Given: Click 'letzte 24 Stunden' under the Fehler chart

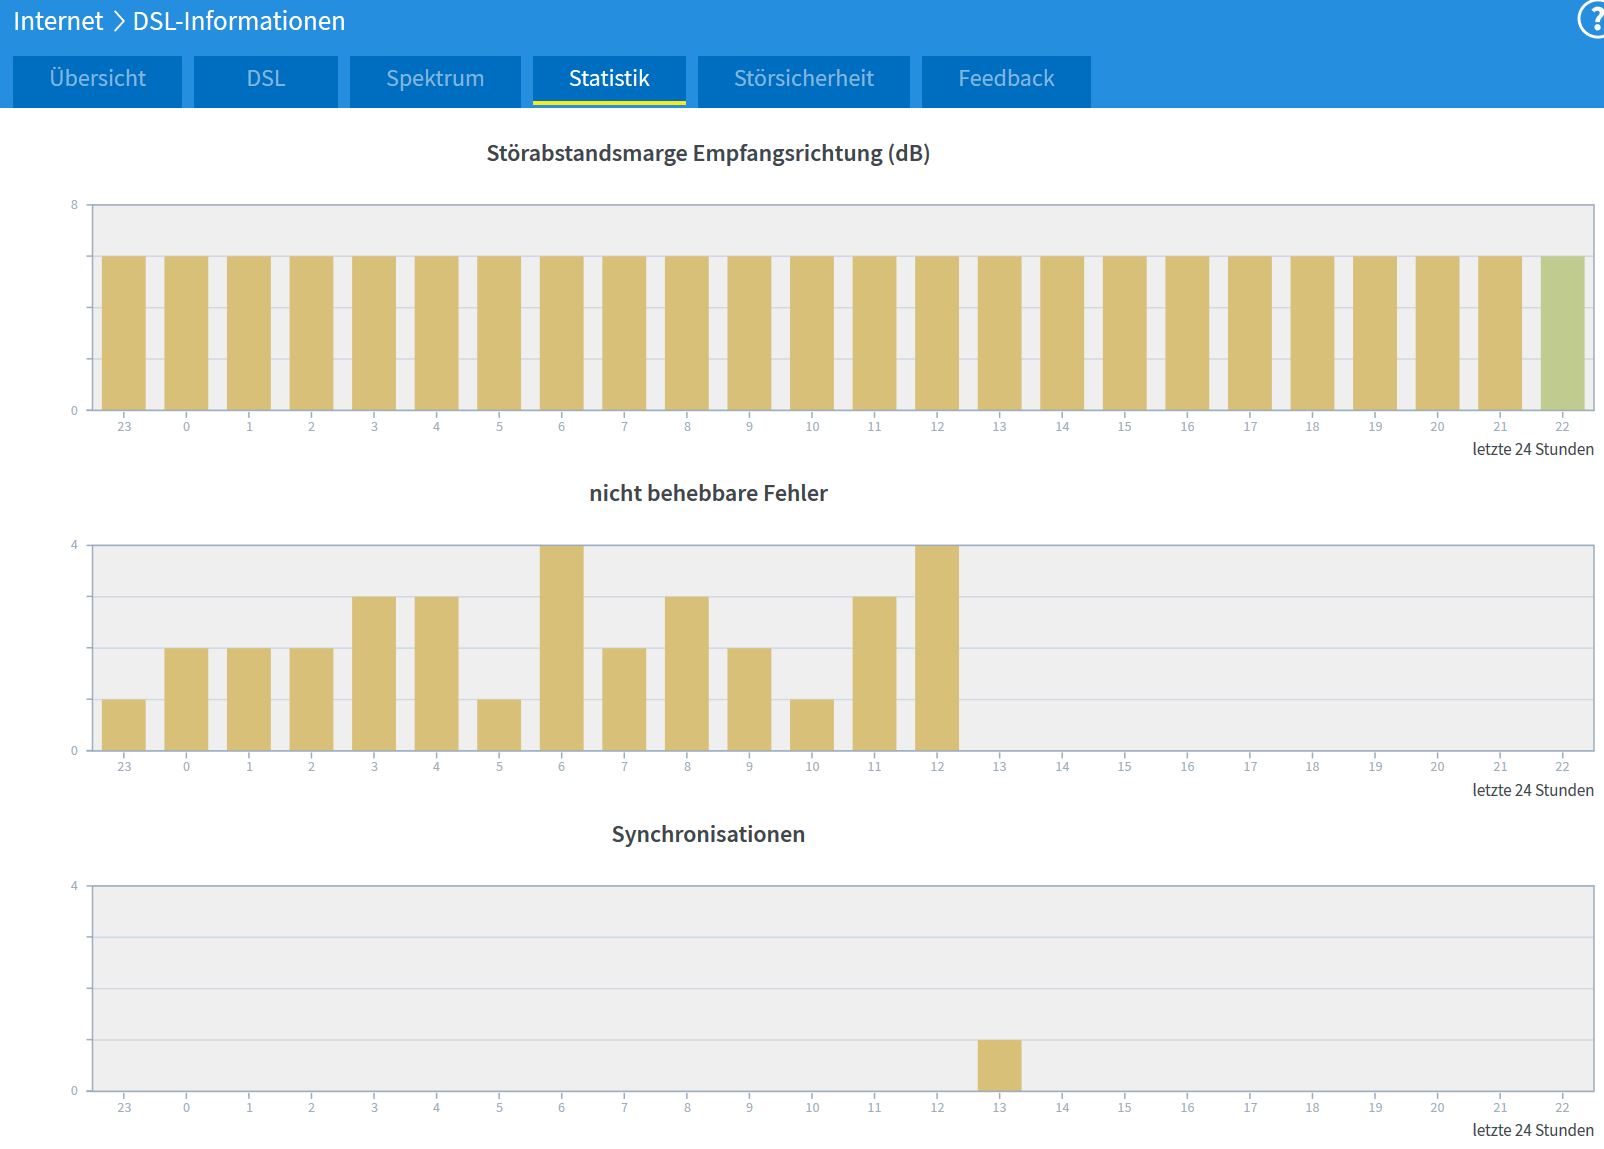Looking at the screenshot, I should [x=1533, y=790].
